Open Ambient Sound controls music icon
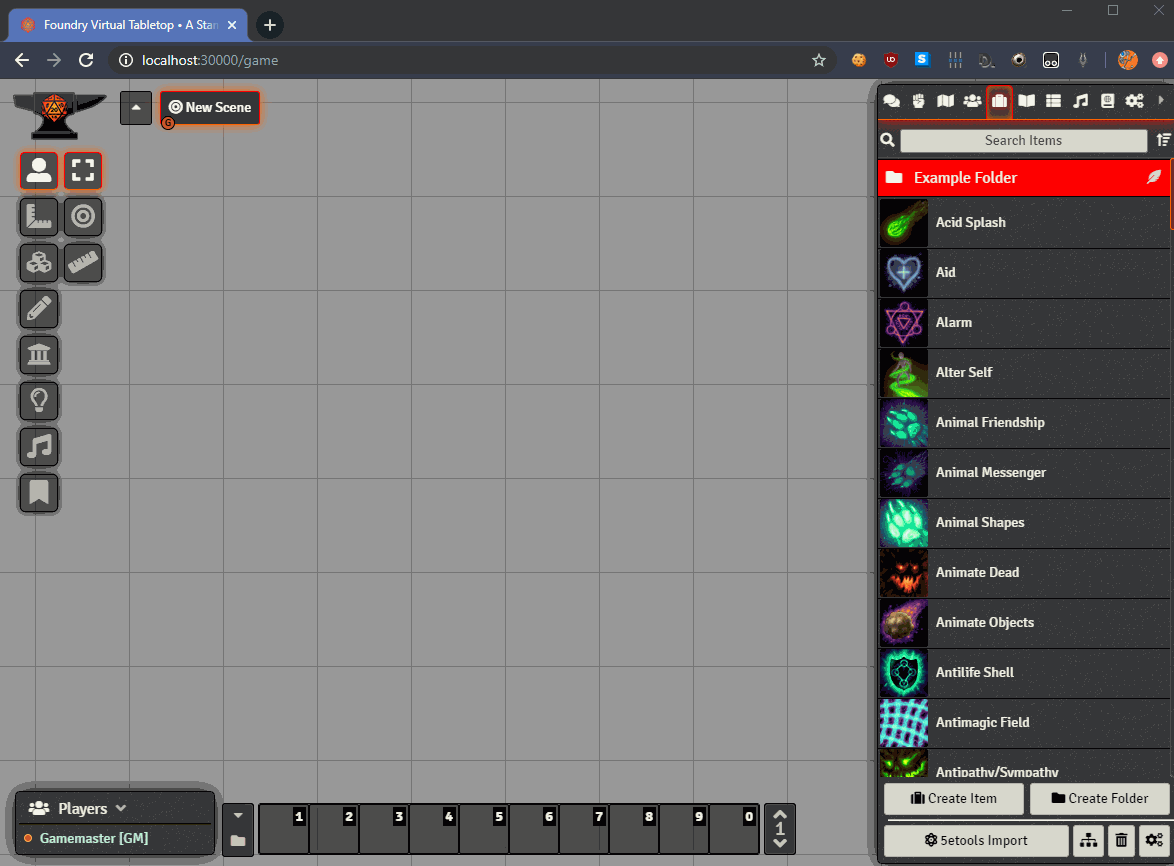The image size is (1174, 866). (39, 447)
